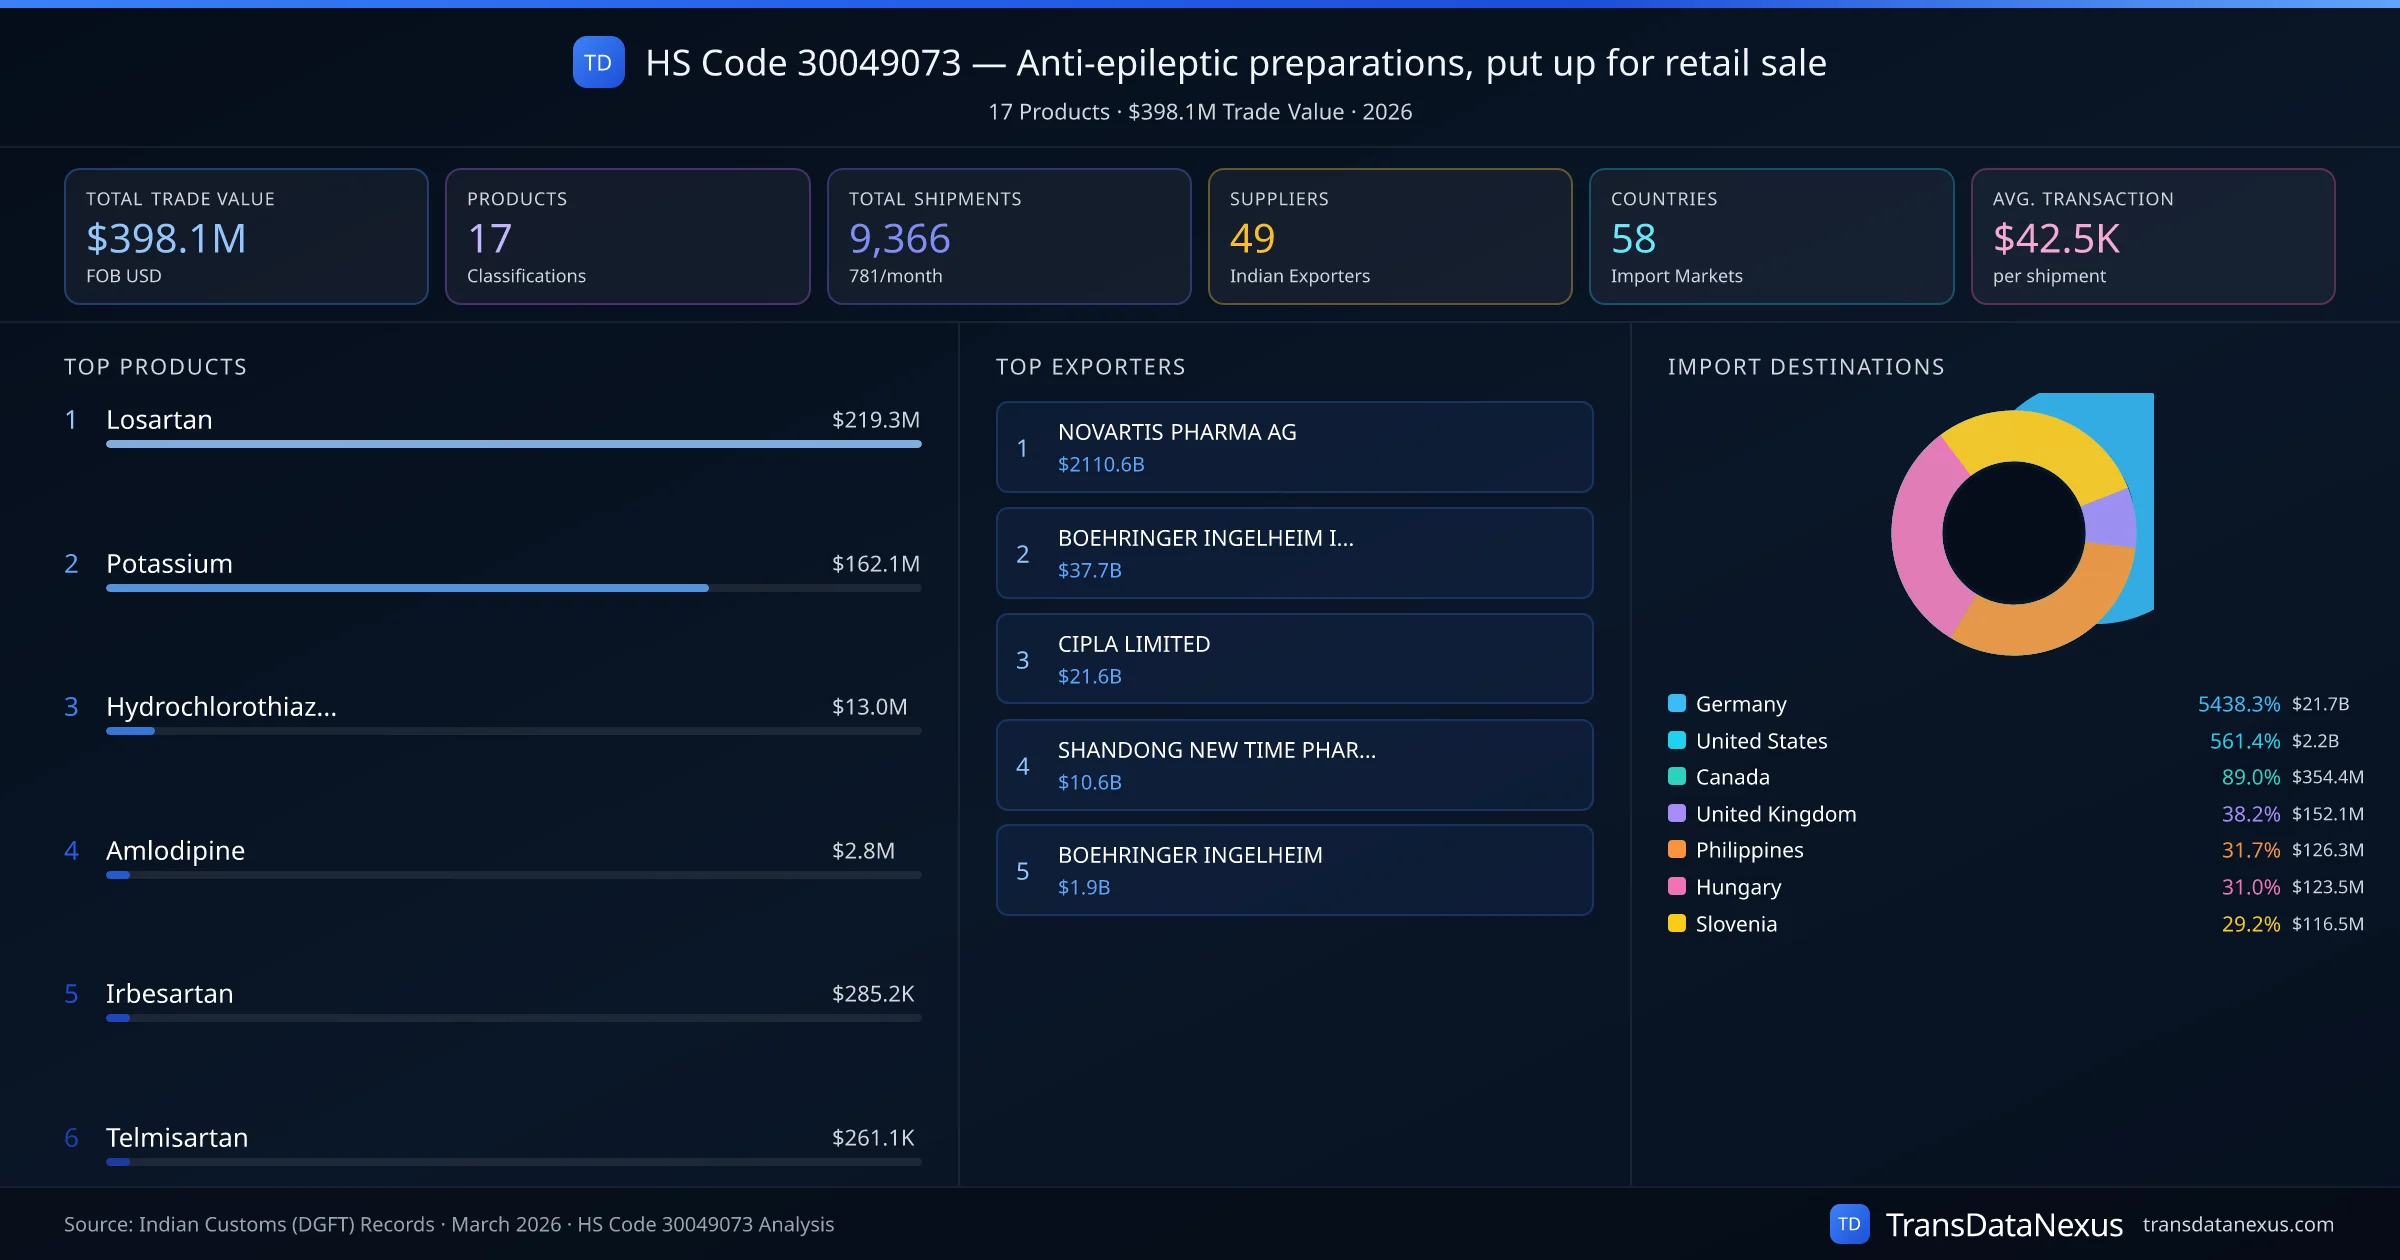2400x1260 pixels.
Task: Click the Slovenia yellow legend square
Action: [1677, 923]
